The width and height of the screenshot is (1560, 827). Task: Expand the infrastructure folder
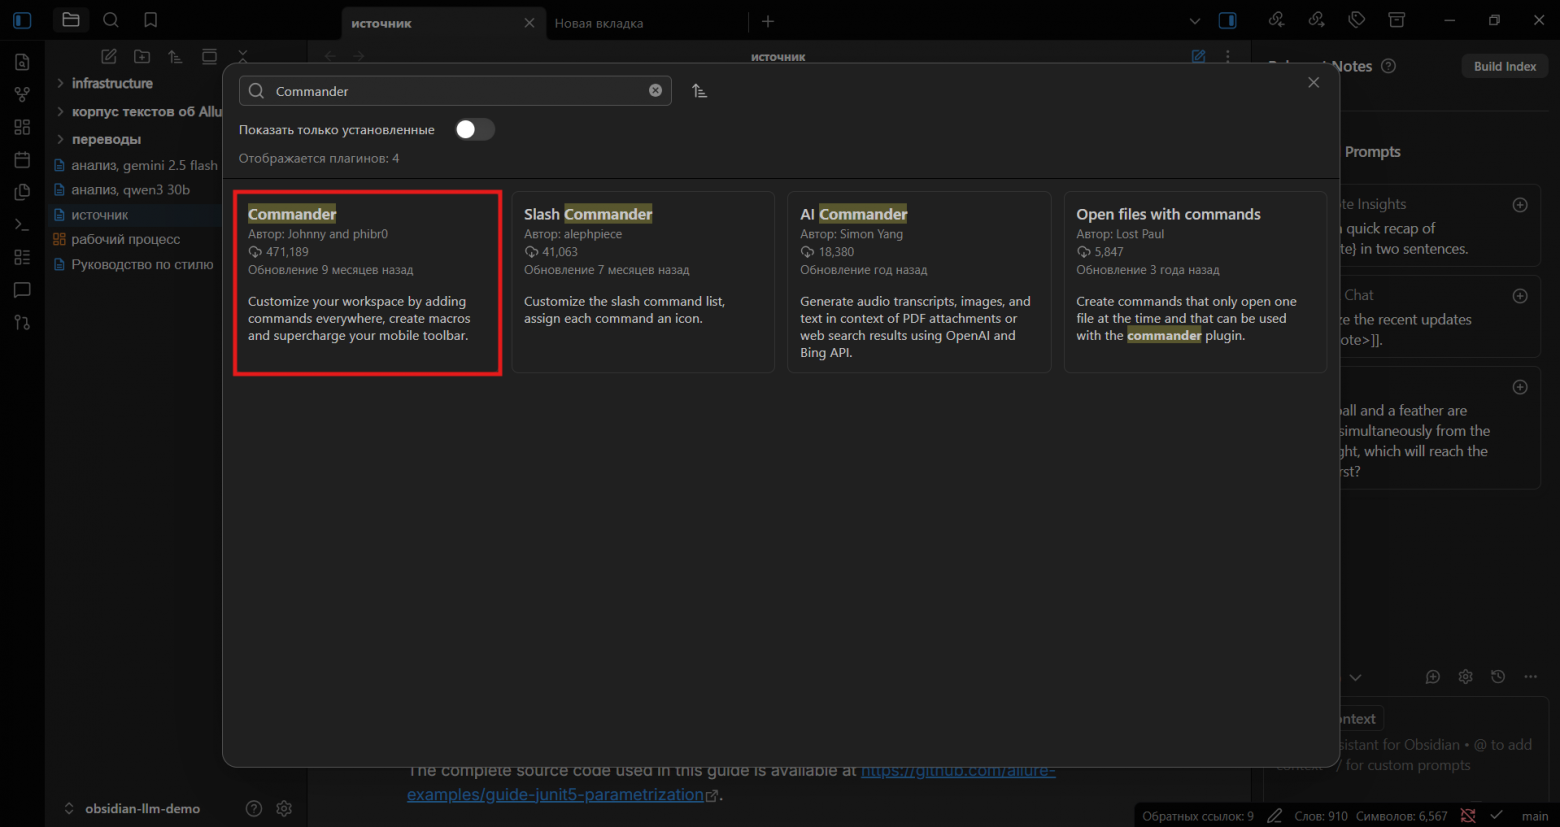(112, 84)
